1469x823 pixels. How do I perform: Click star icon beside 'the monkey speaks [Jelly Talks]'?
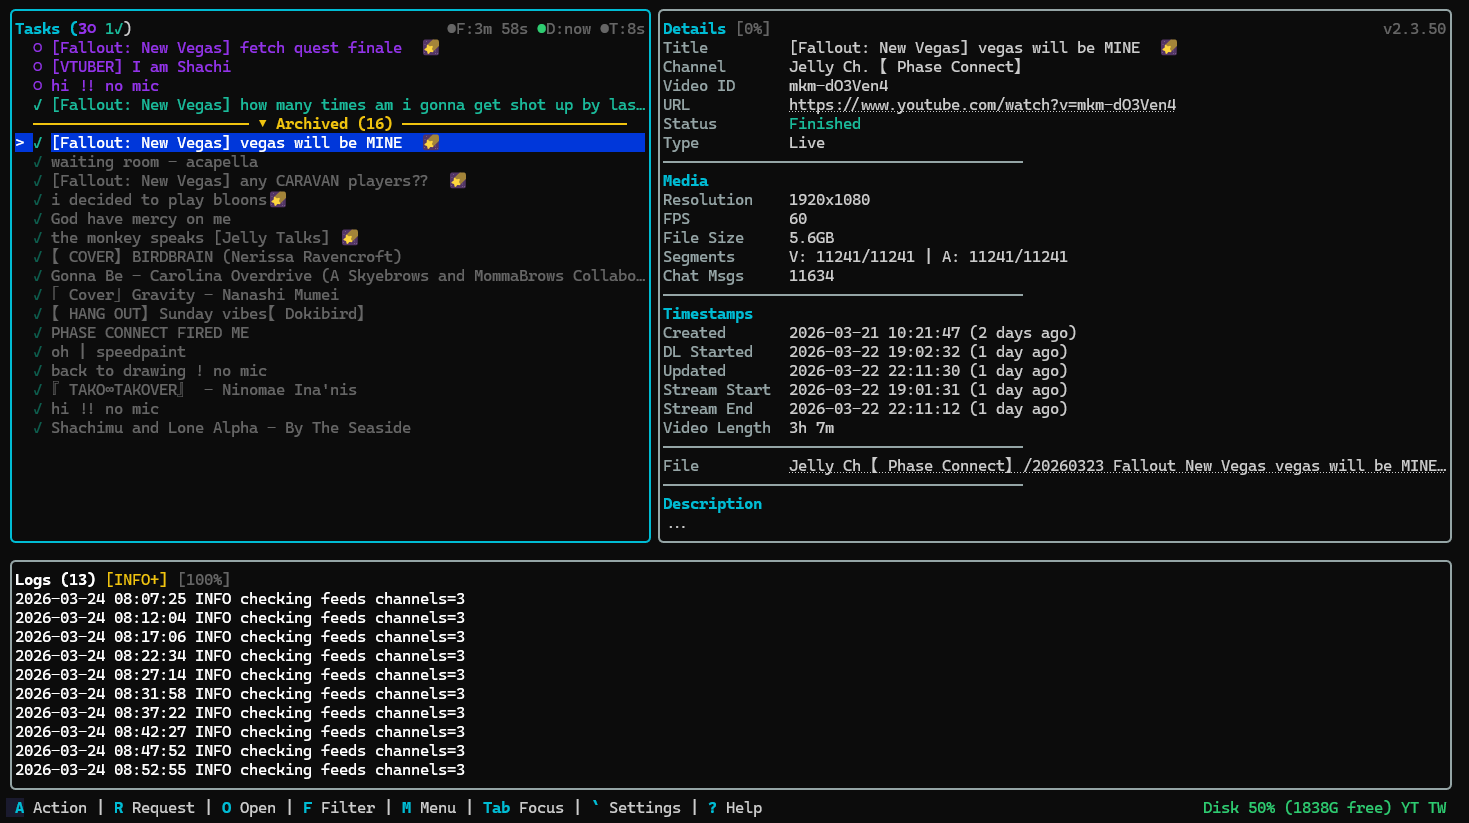350,238
